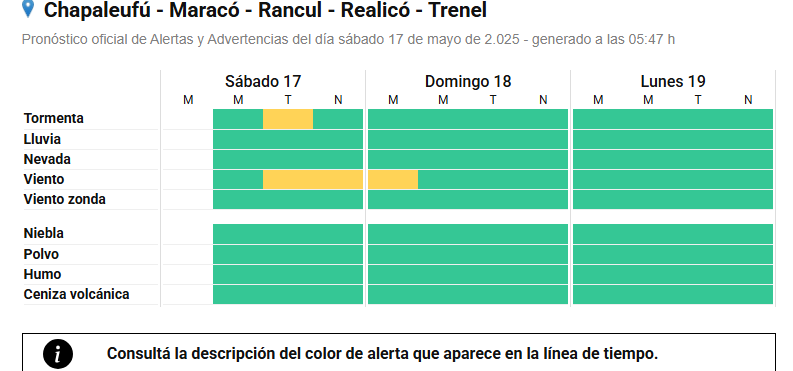793x371 pixels.
Task: Click the Lluvia row label
Action: click(42, 139)
